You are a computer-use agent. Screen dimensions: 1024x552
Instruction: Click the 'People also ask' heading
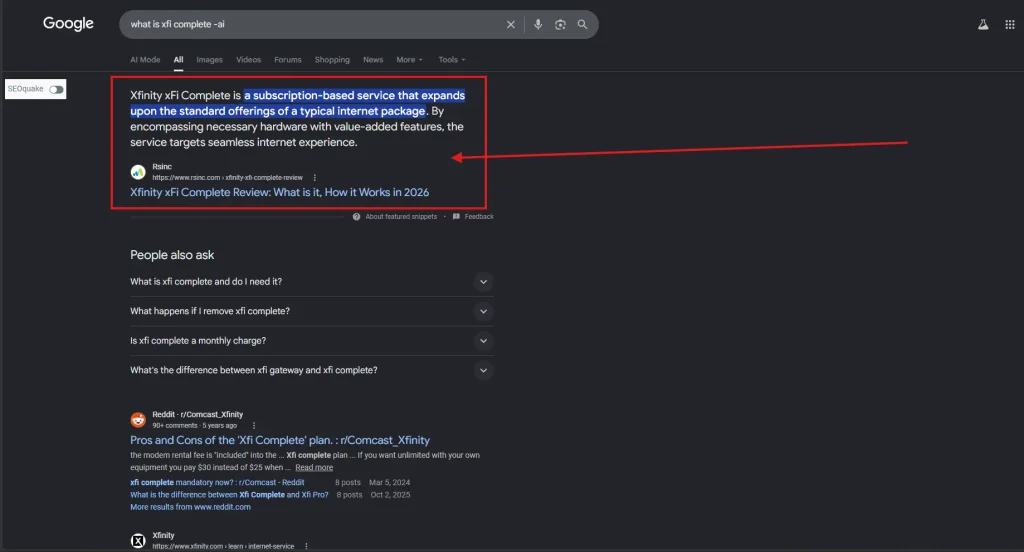(172, 255)
